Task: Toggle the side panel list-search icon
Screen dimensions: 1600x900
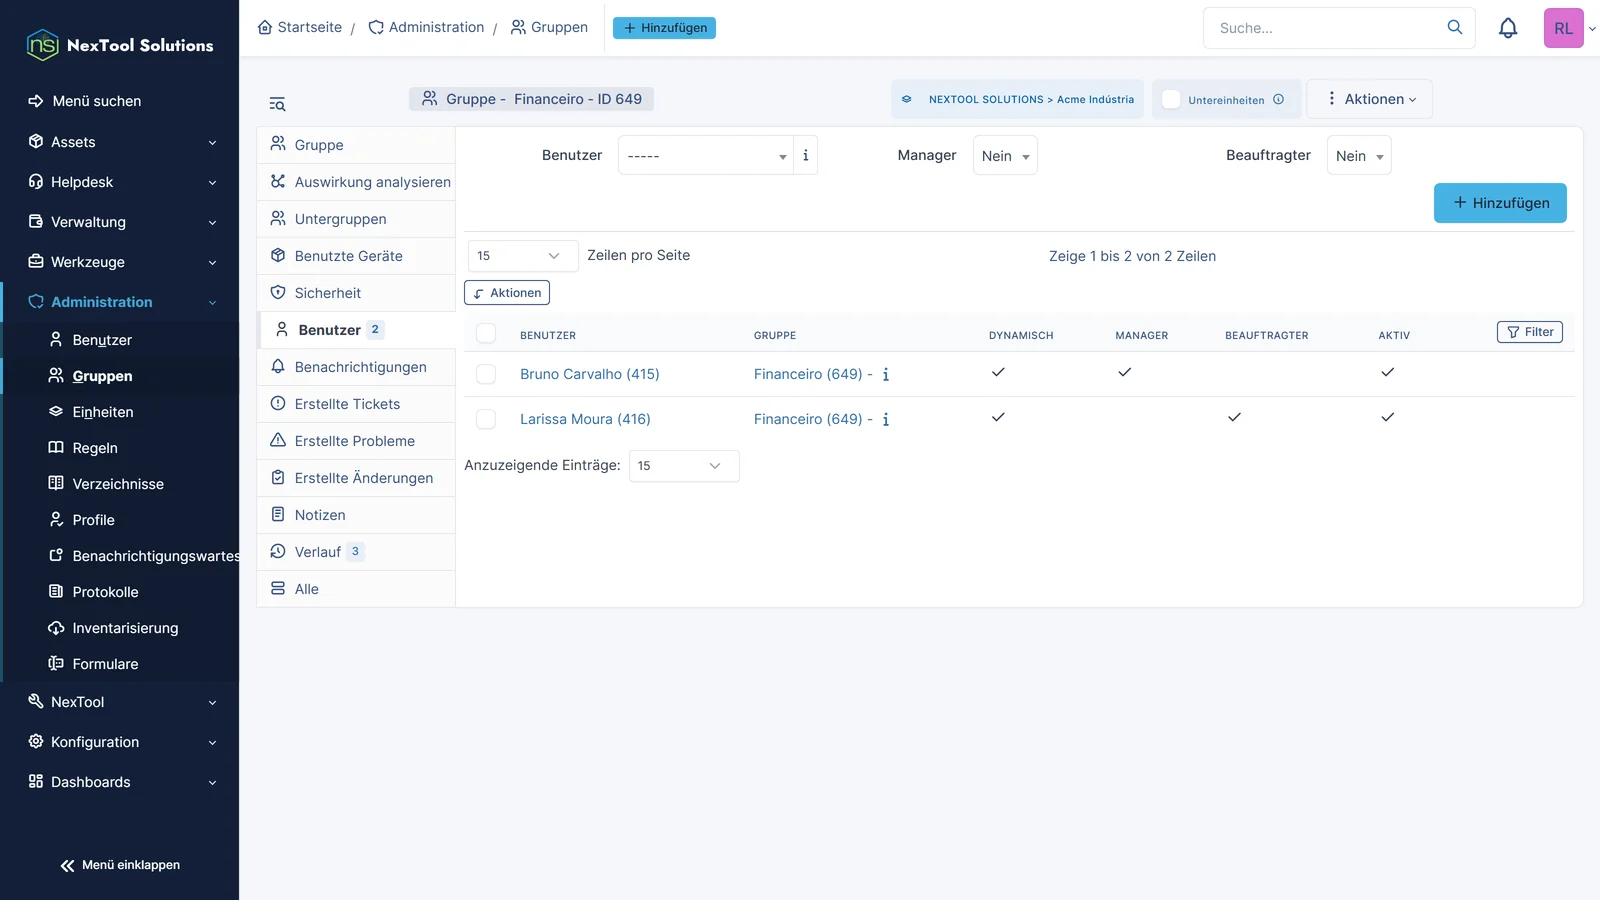Action: click(x=277, y=104)
